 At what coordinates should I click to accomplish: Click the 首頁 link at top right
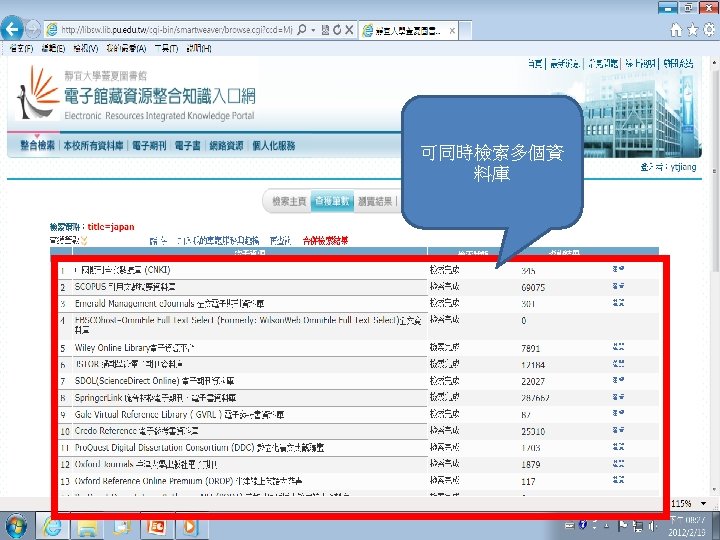(x=534, y=64)
